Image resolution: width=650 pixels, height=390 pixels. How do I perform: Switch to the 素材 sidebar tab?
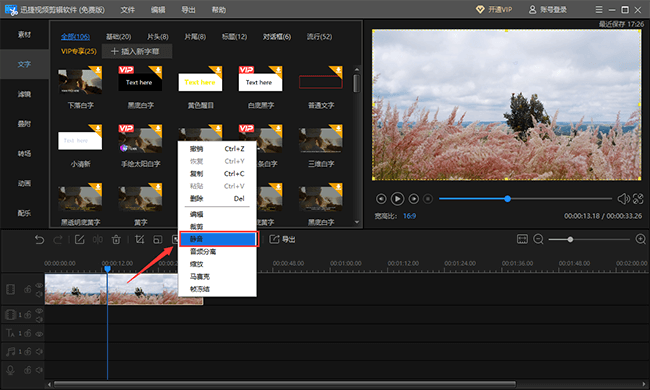tap(24, 34)
